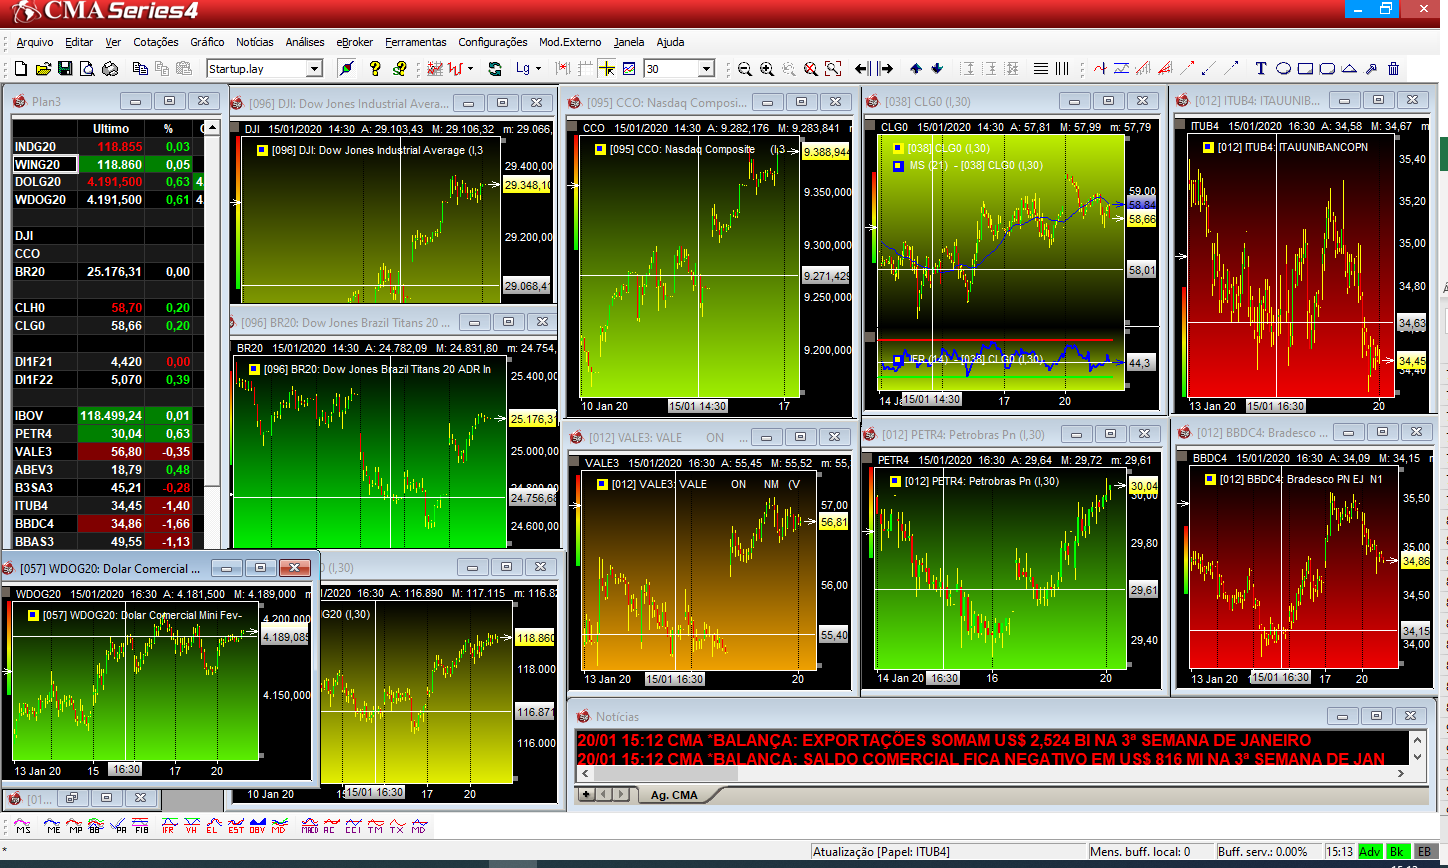Viewport: 1448px width, 868px height.
Task: Click the trash can delete icon
Action: click(1393, 69)
